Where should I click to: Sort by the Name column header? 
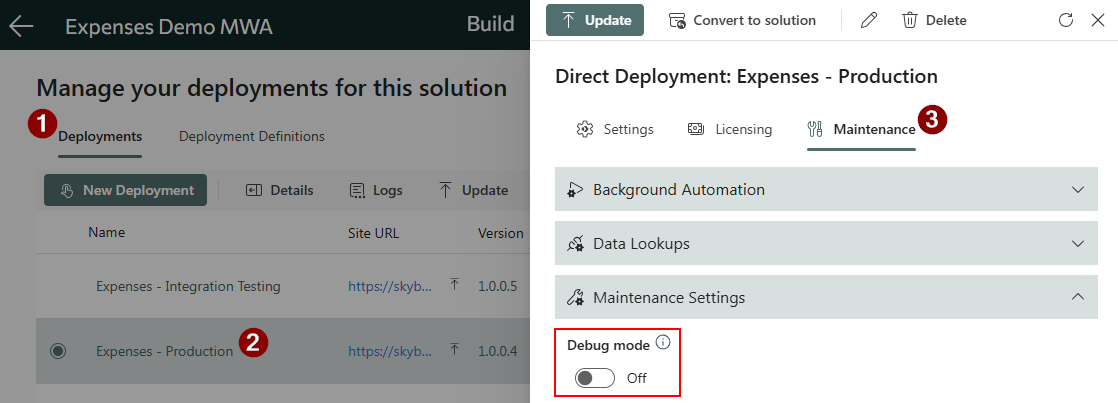106,233
